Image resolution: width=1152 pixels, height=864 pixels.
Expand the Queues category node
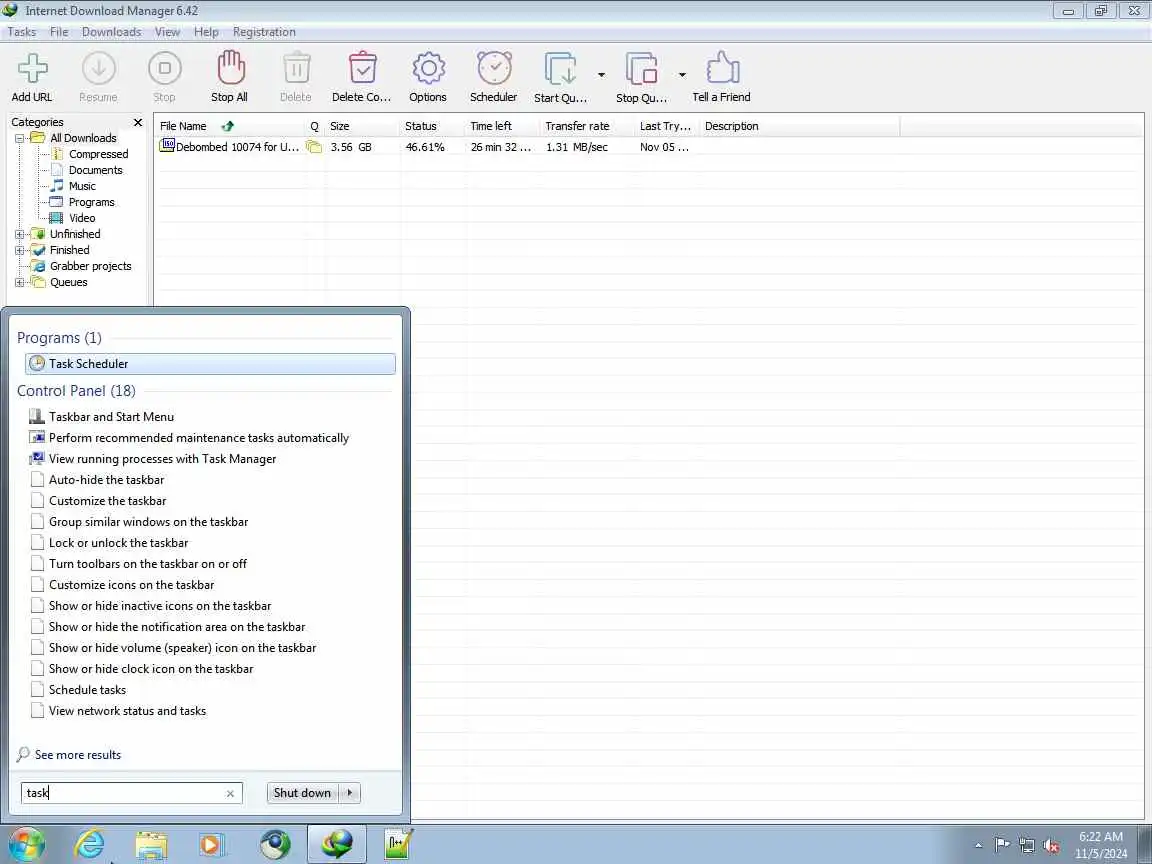(x=20, y=282)
